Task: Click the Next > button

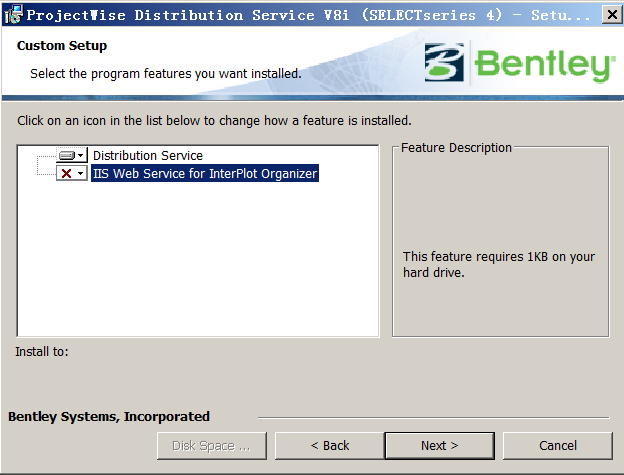Action: [x=440, y=446]
